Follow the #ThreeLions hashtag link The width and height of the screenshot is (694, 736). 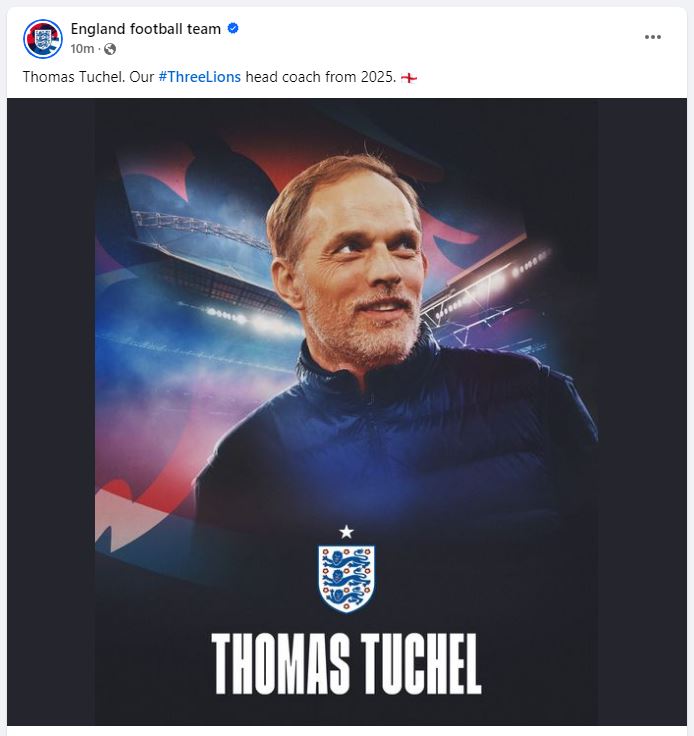[x=199, y=77]
